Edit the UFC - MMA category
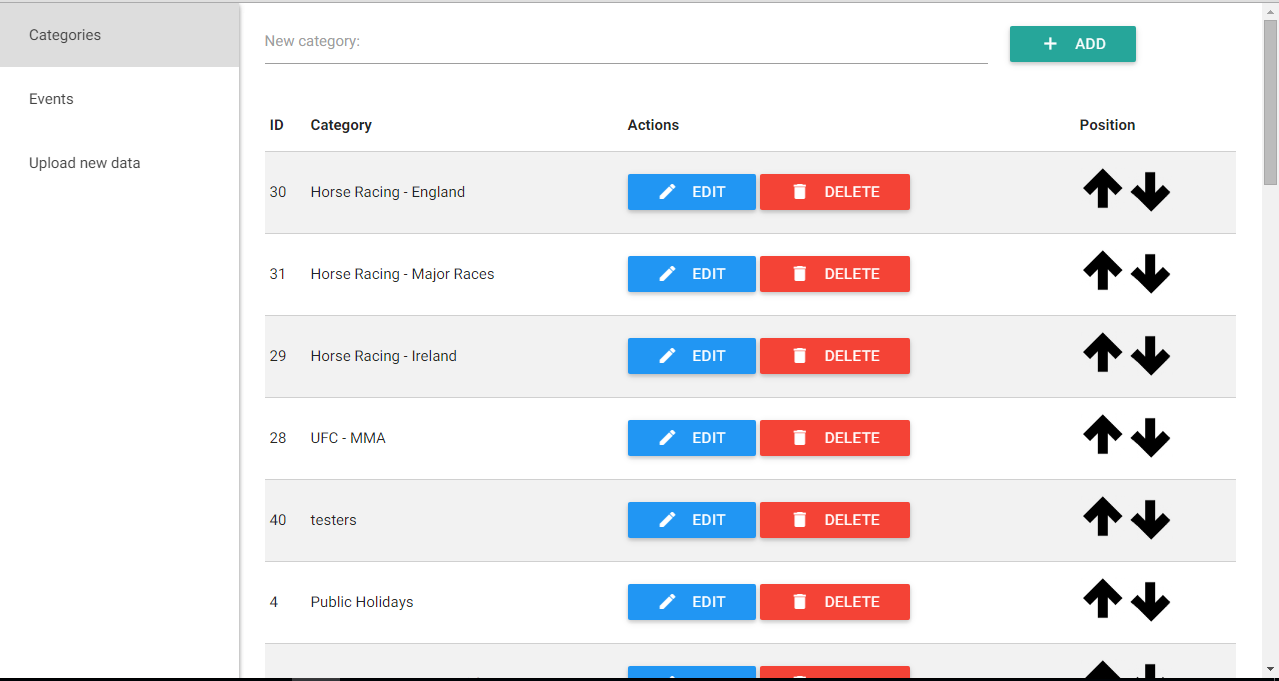 pyautogui.click(x=691, y=438)
